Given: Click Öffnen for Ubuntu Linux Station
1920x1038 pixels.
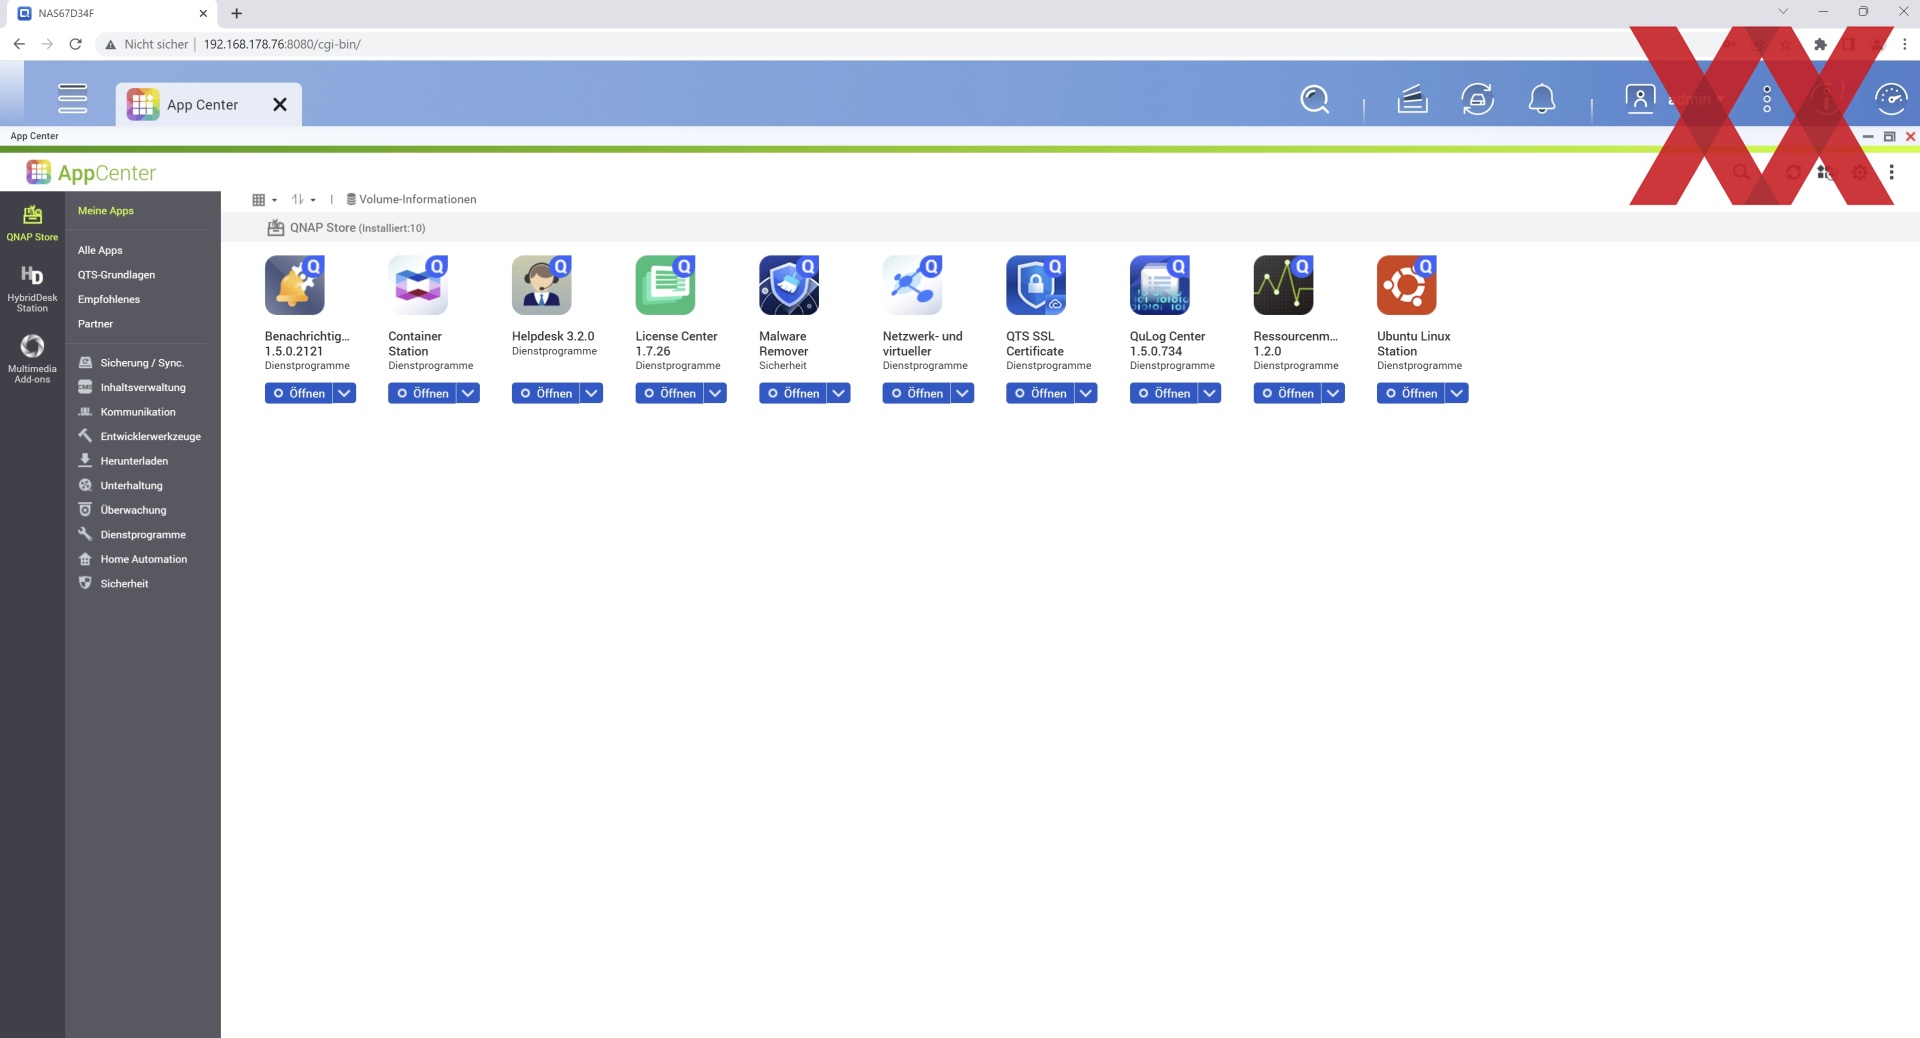Looking at the screenshot, I should click(x=1411, y=394).
